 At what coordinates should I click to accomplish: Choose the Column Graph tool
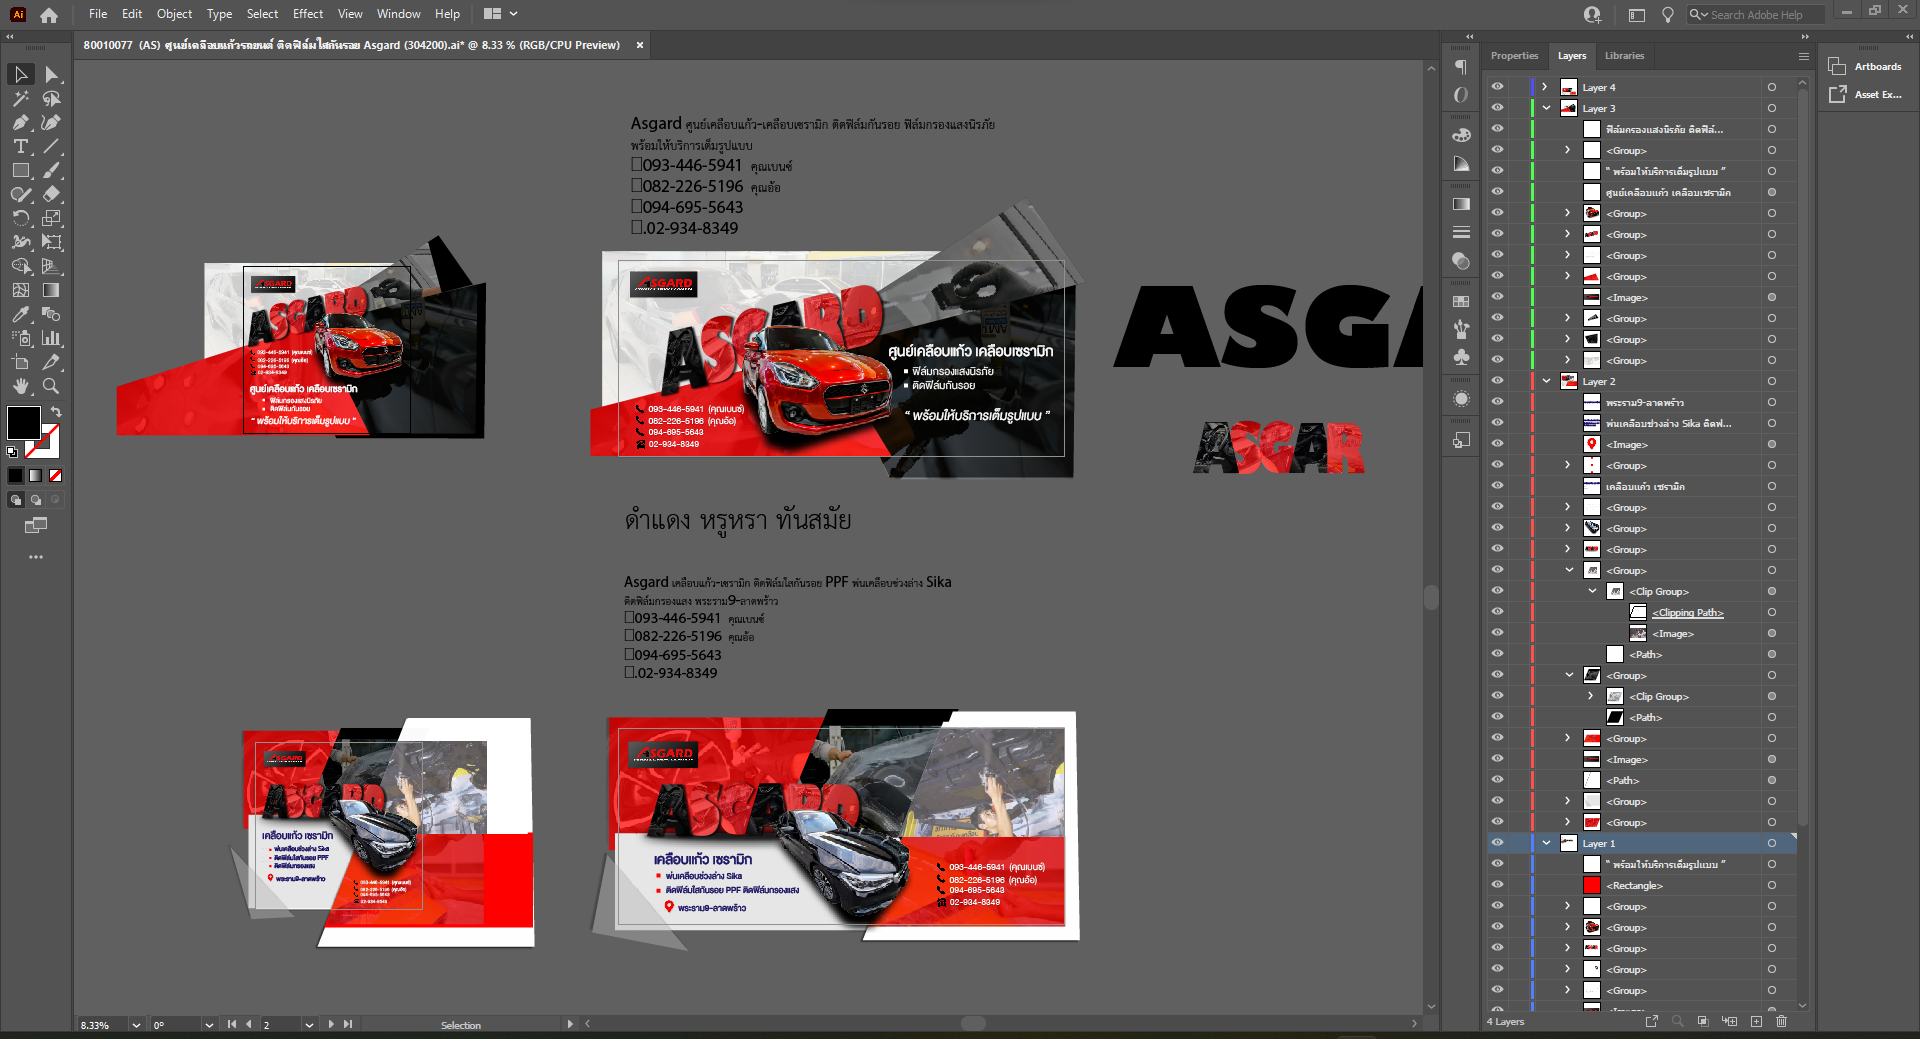point(52,338)
